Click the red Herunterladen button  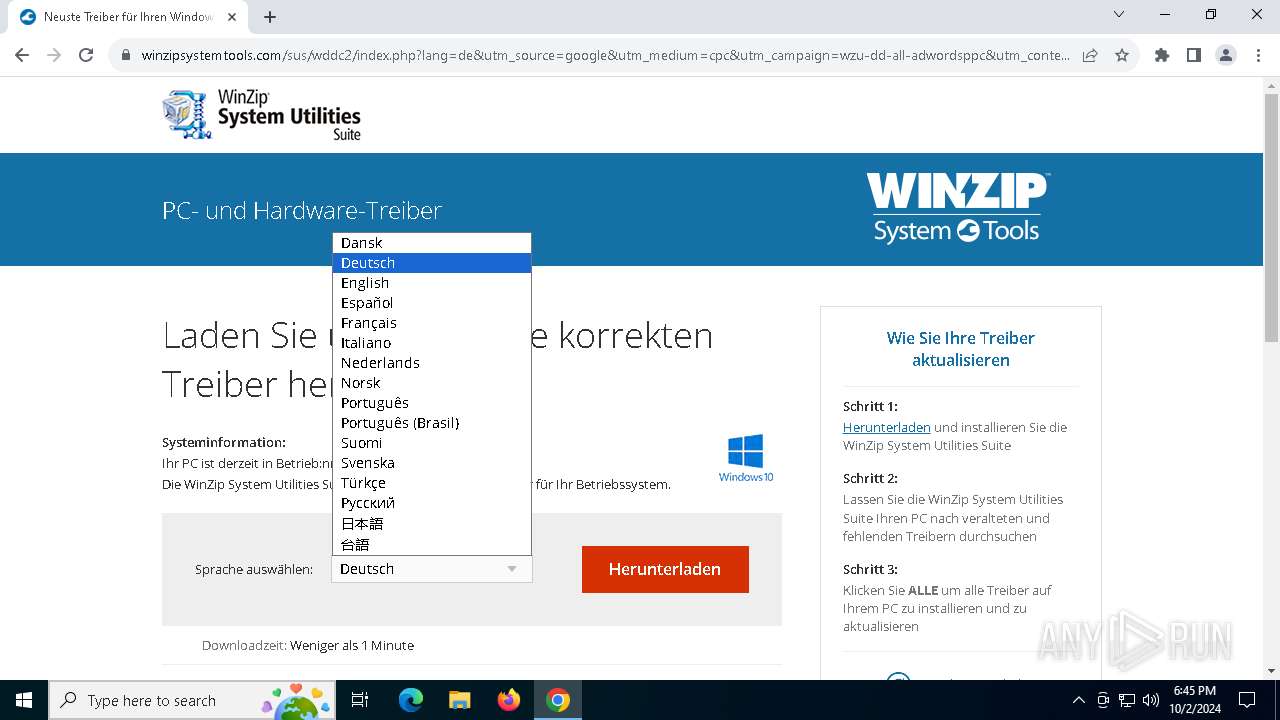[x=665, y=569]
